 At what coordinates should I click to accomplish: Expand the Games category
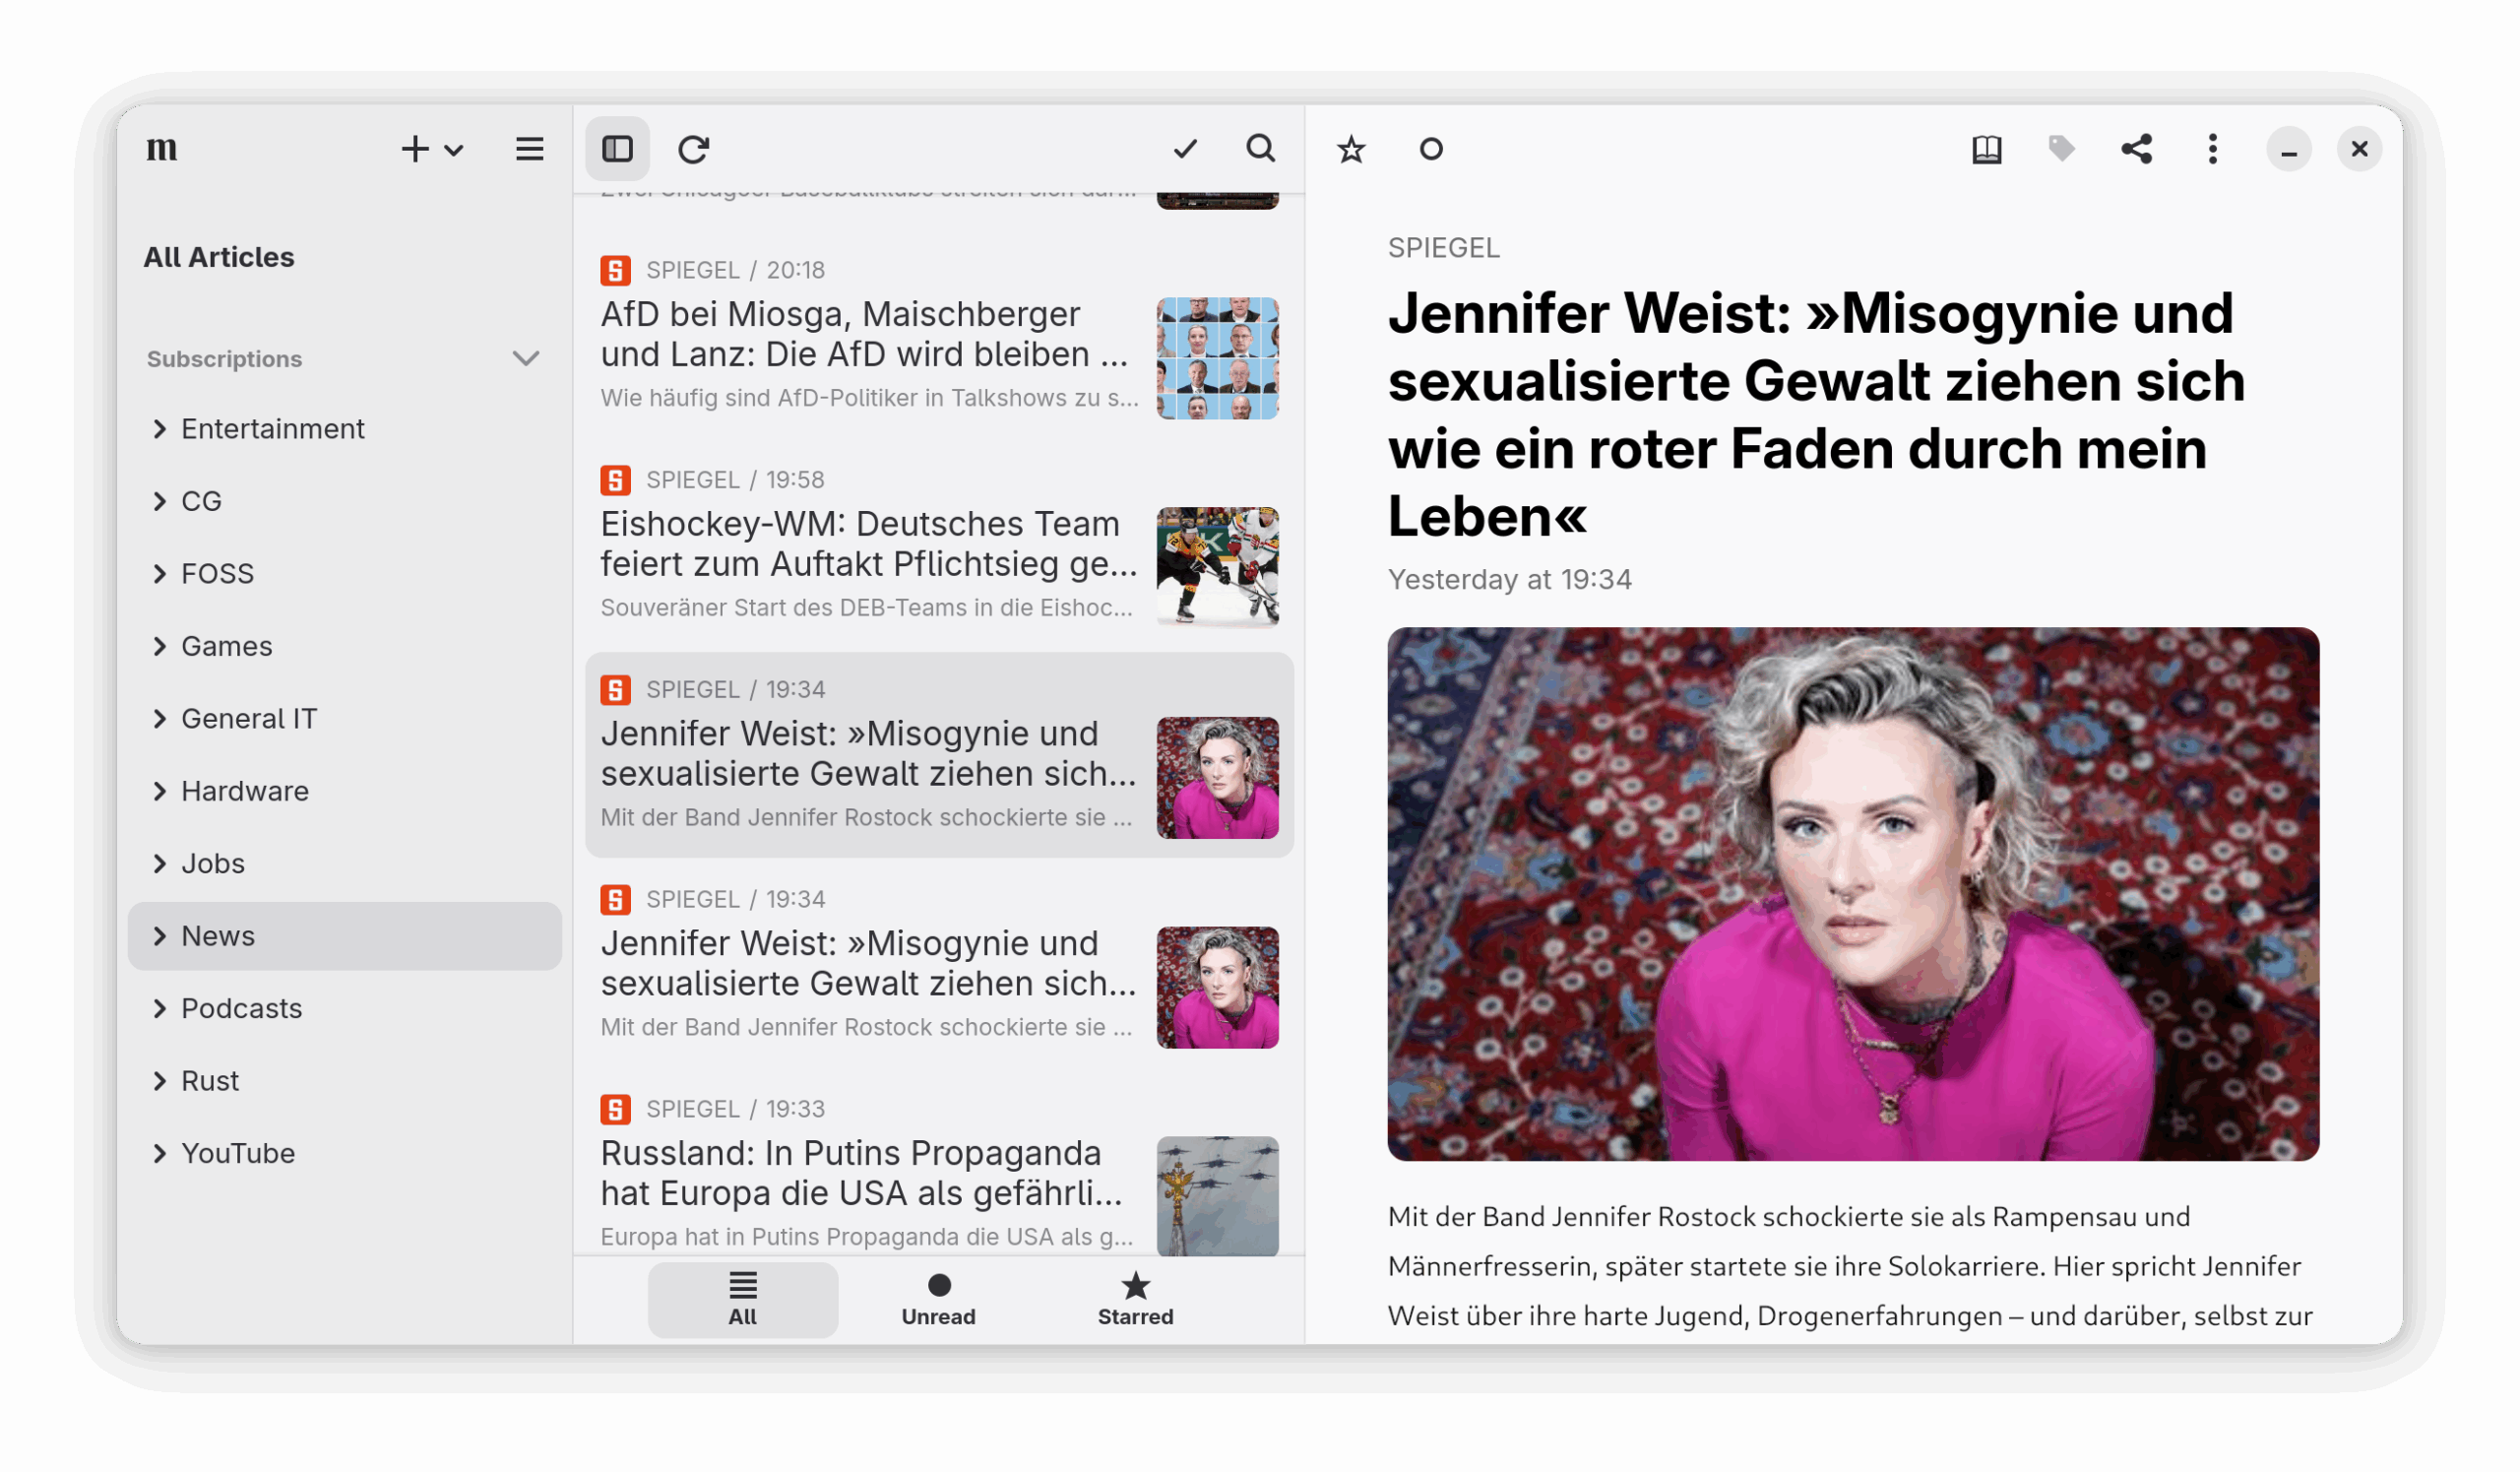tap(160, 646)
